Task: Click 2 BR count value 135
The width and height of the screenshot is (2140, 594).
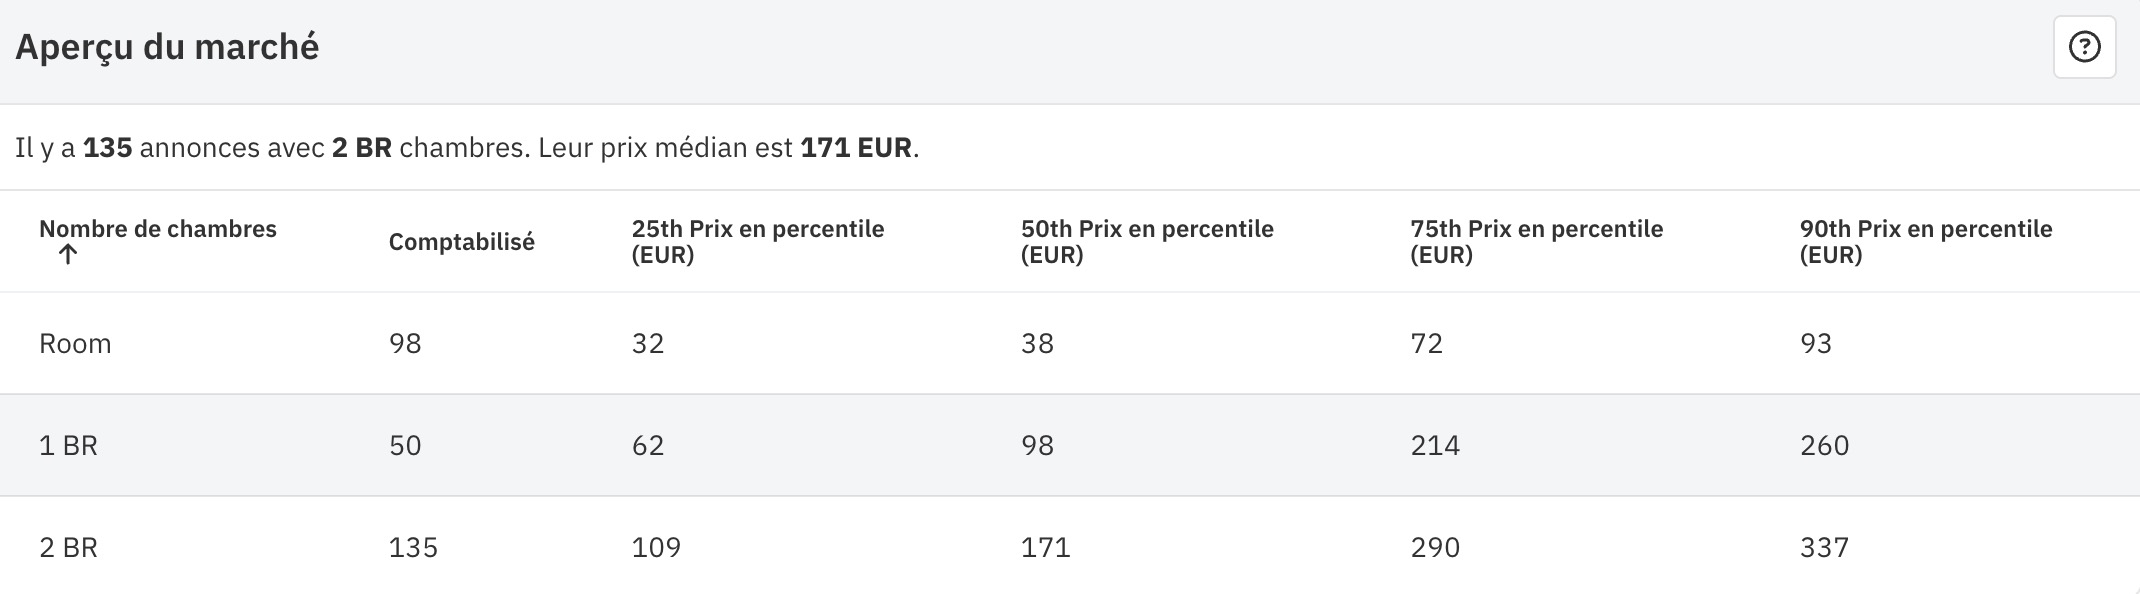Action: [413, 548]
